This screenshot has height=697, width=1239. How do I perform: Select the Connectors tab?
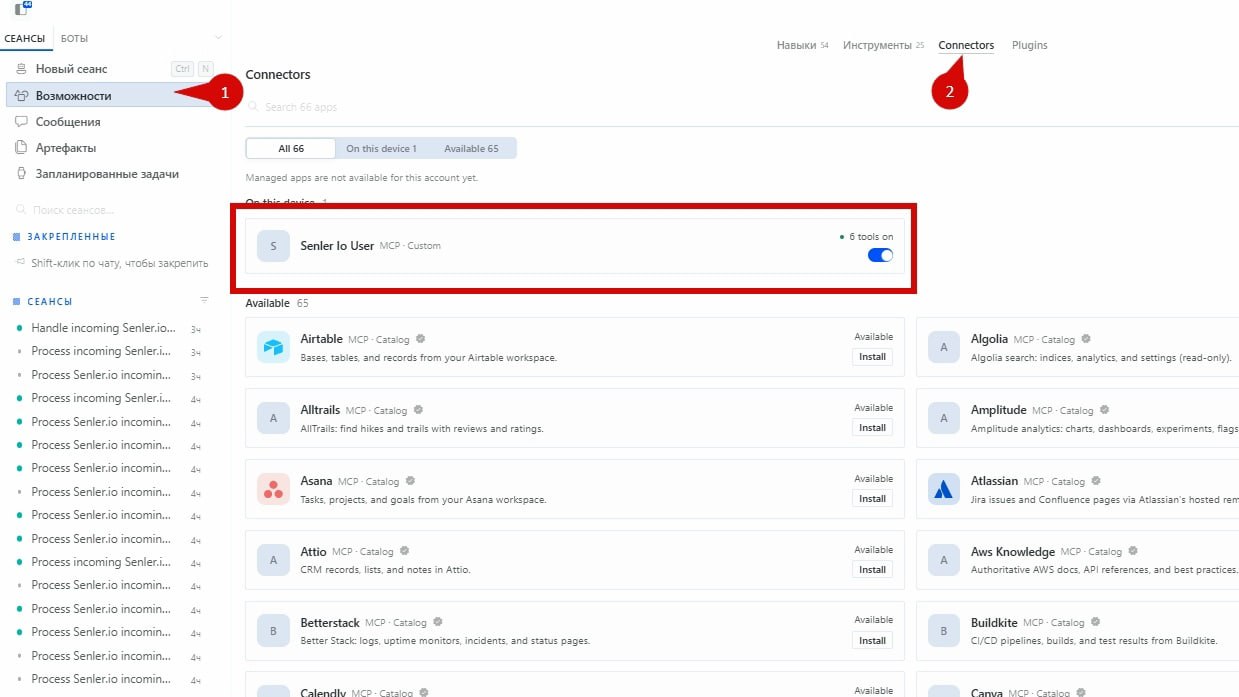(x=966, y=45)
